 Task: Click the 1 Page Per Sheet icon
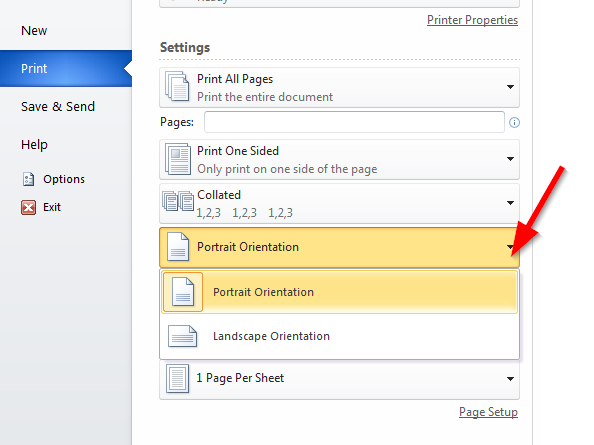pos(177,379)
